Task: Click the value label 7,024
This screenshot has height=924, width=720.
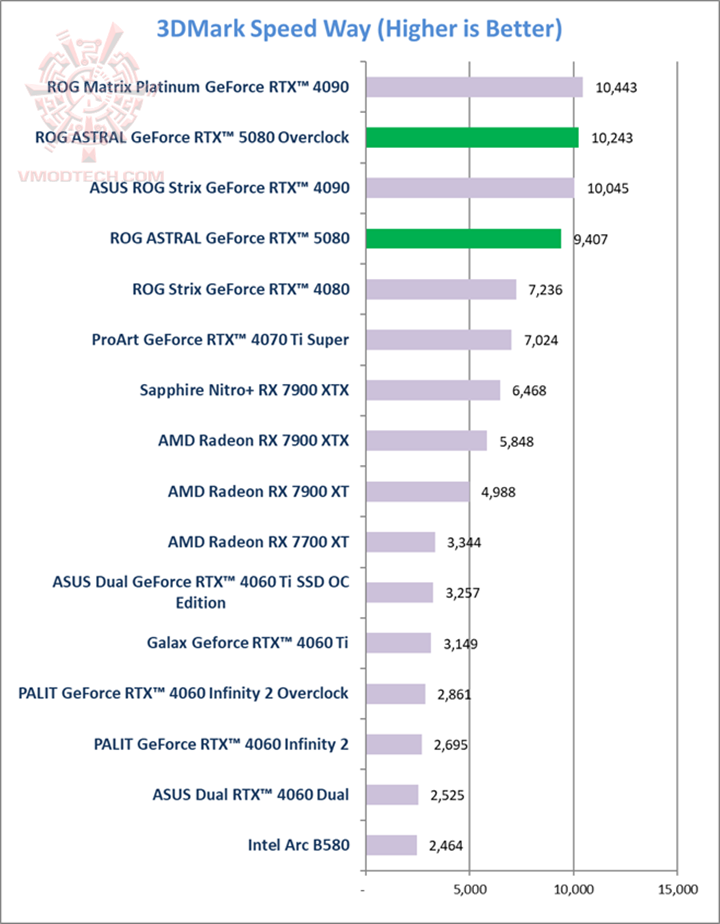Action: [x=541, y=341]
